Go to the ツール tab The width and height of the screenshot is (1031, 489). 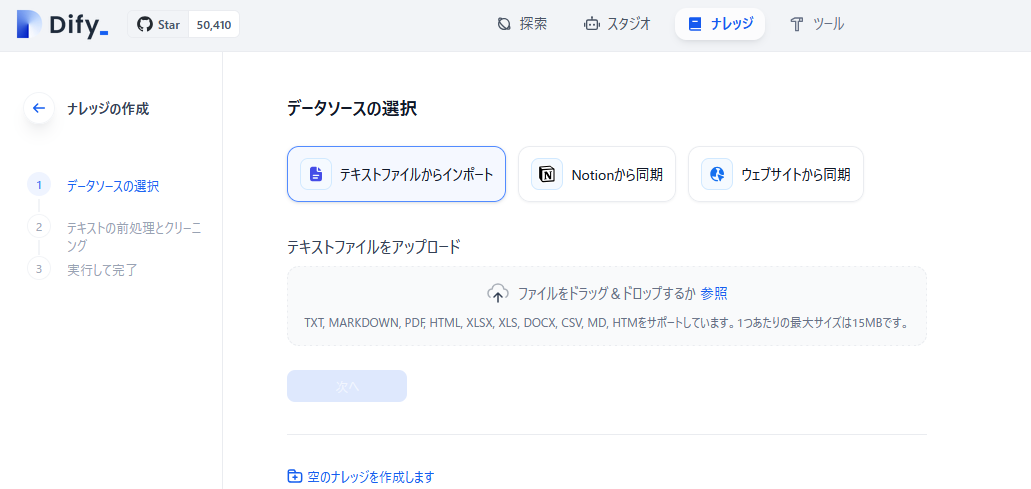[x=817, y=24]
